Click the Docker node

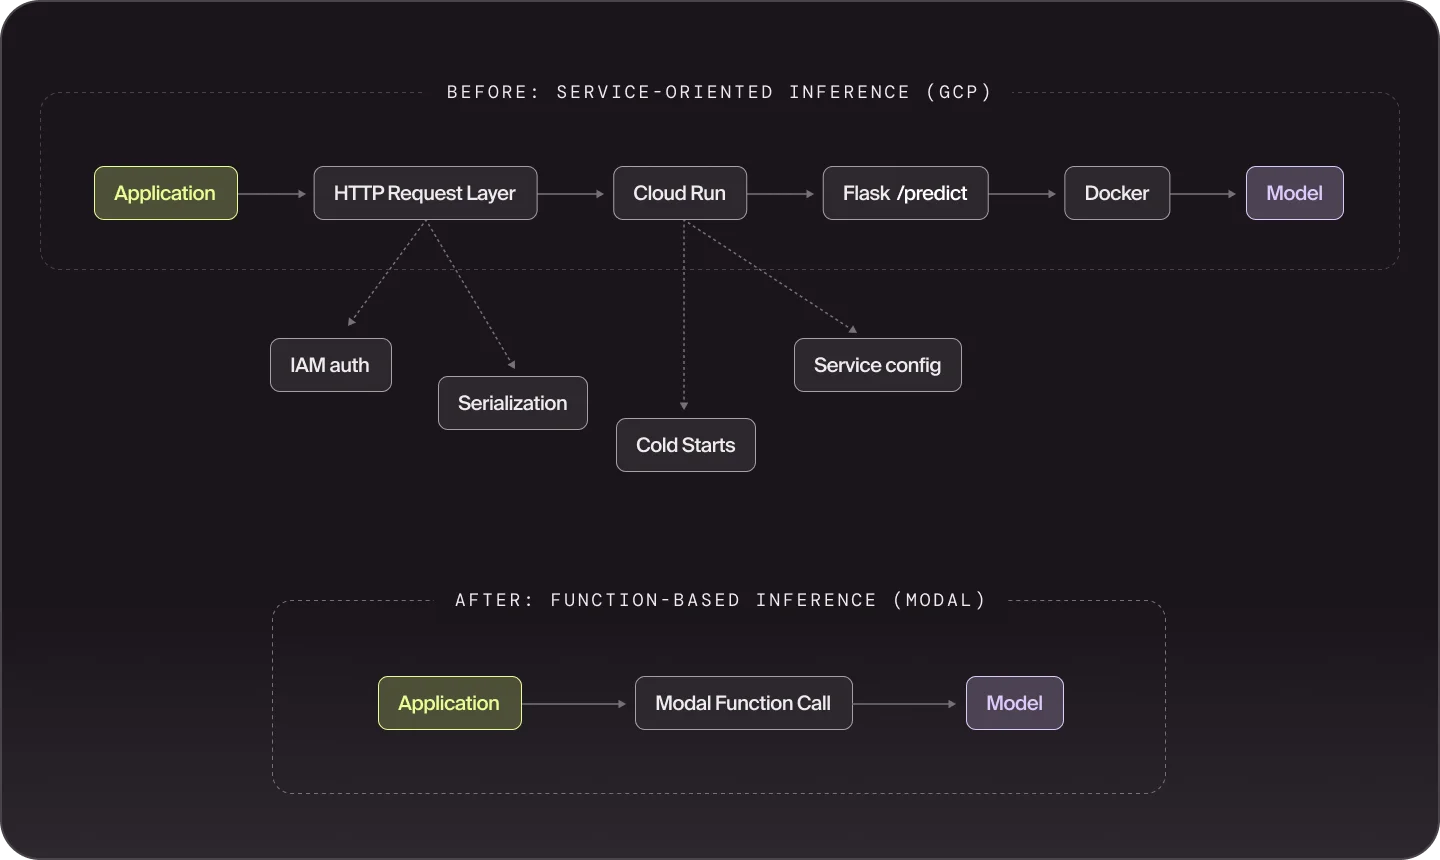point(1117,193)
